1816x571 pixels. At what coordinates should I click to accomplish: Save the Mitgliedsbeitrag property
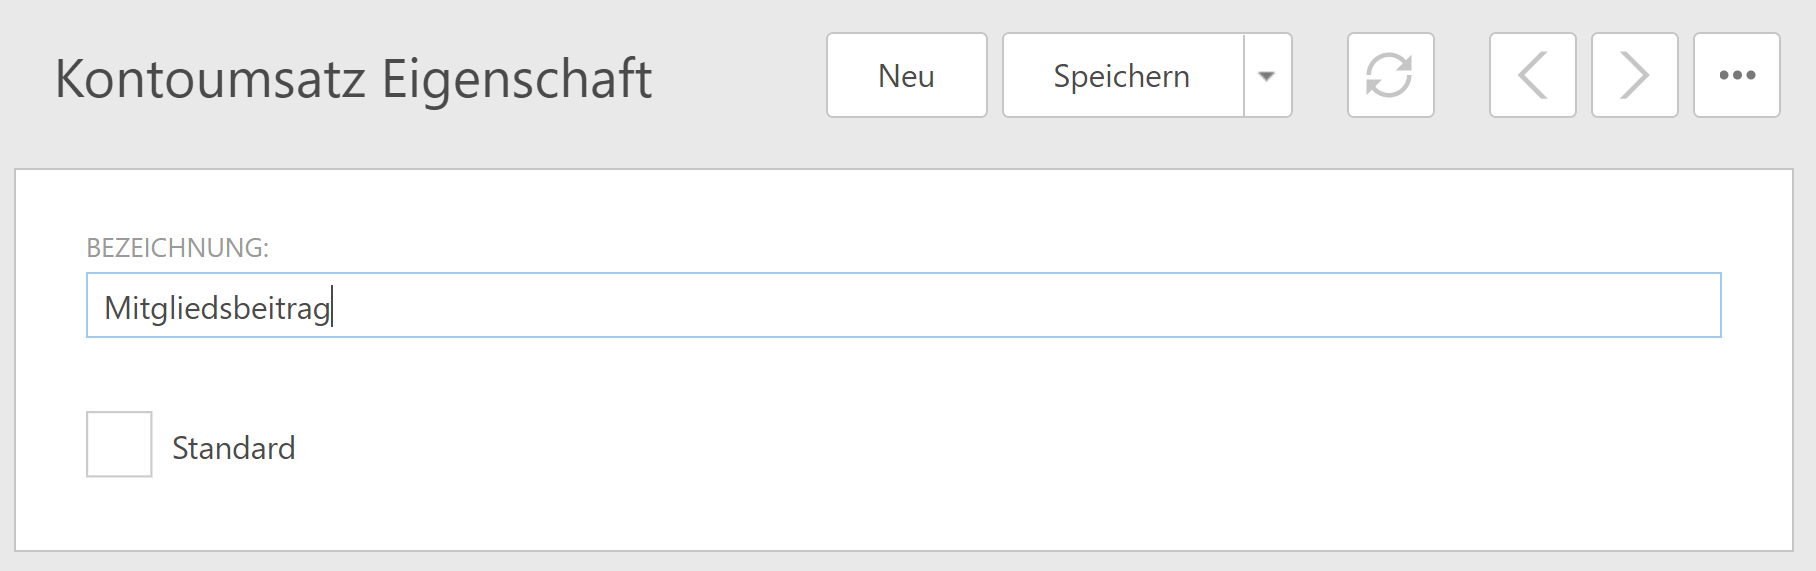[1122, 76]
